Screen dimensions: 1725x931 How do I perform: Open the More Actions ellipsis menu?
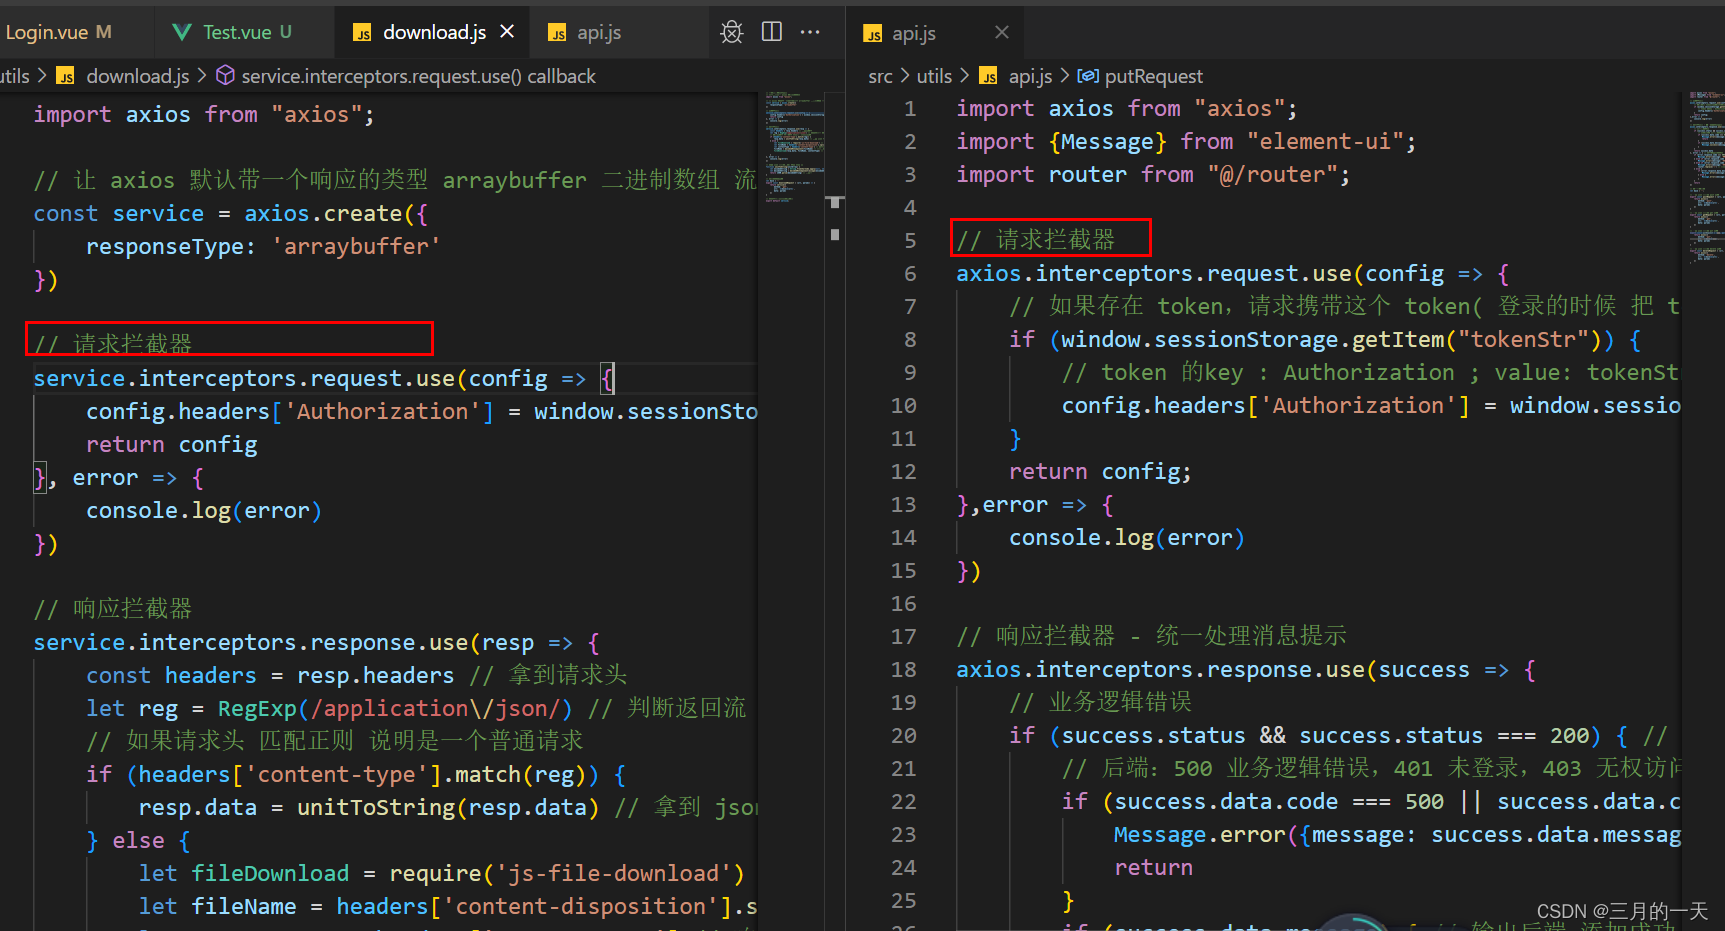point(810,32)
